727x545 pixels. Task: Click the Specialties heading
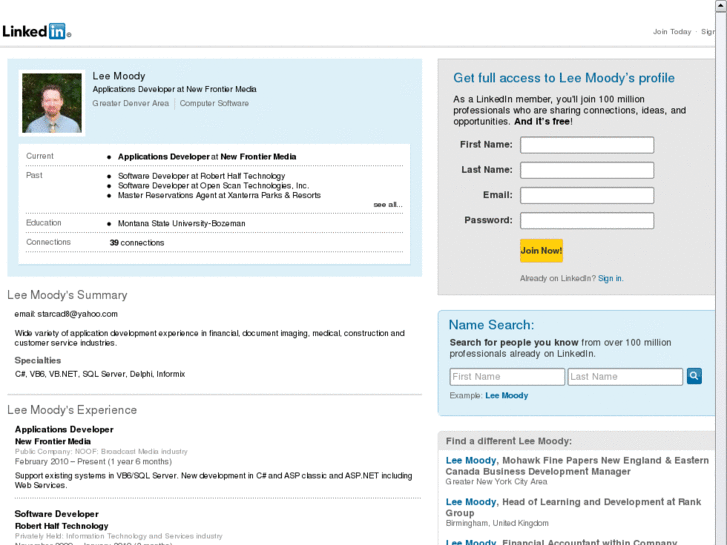click(x=38, y=360)
